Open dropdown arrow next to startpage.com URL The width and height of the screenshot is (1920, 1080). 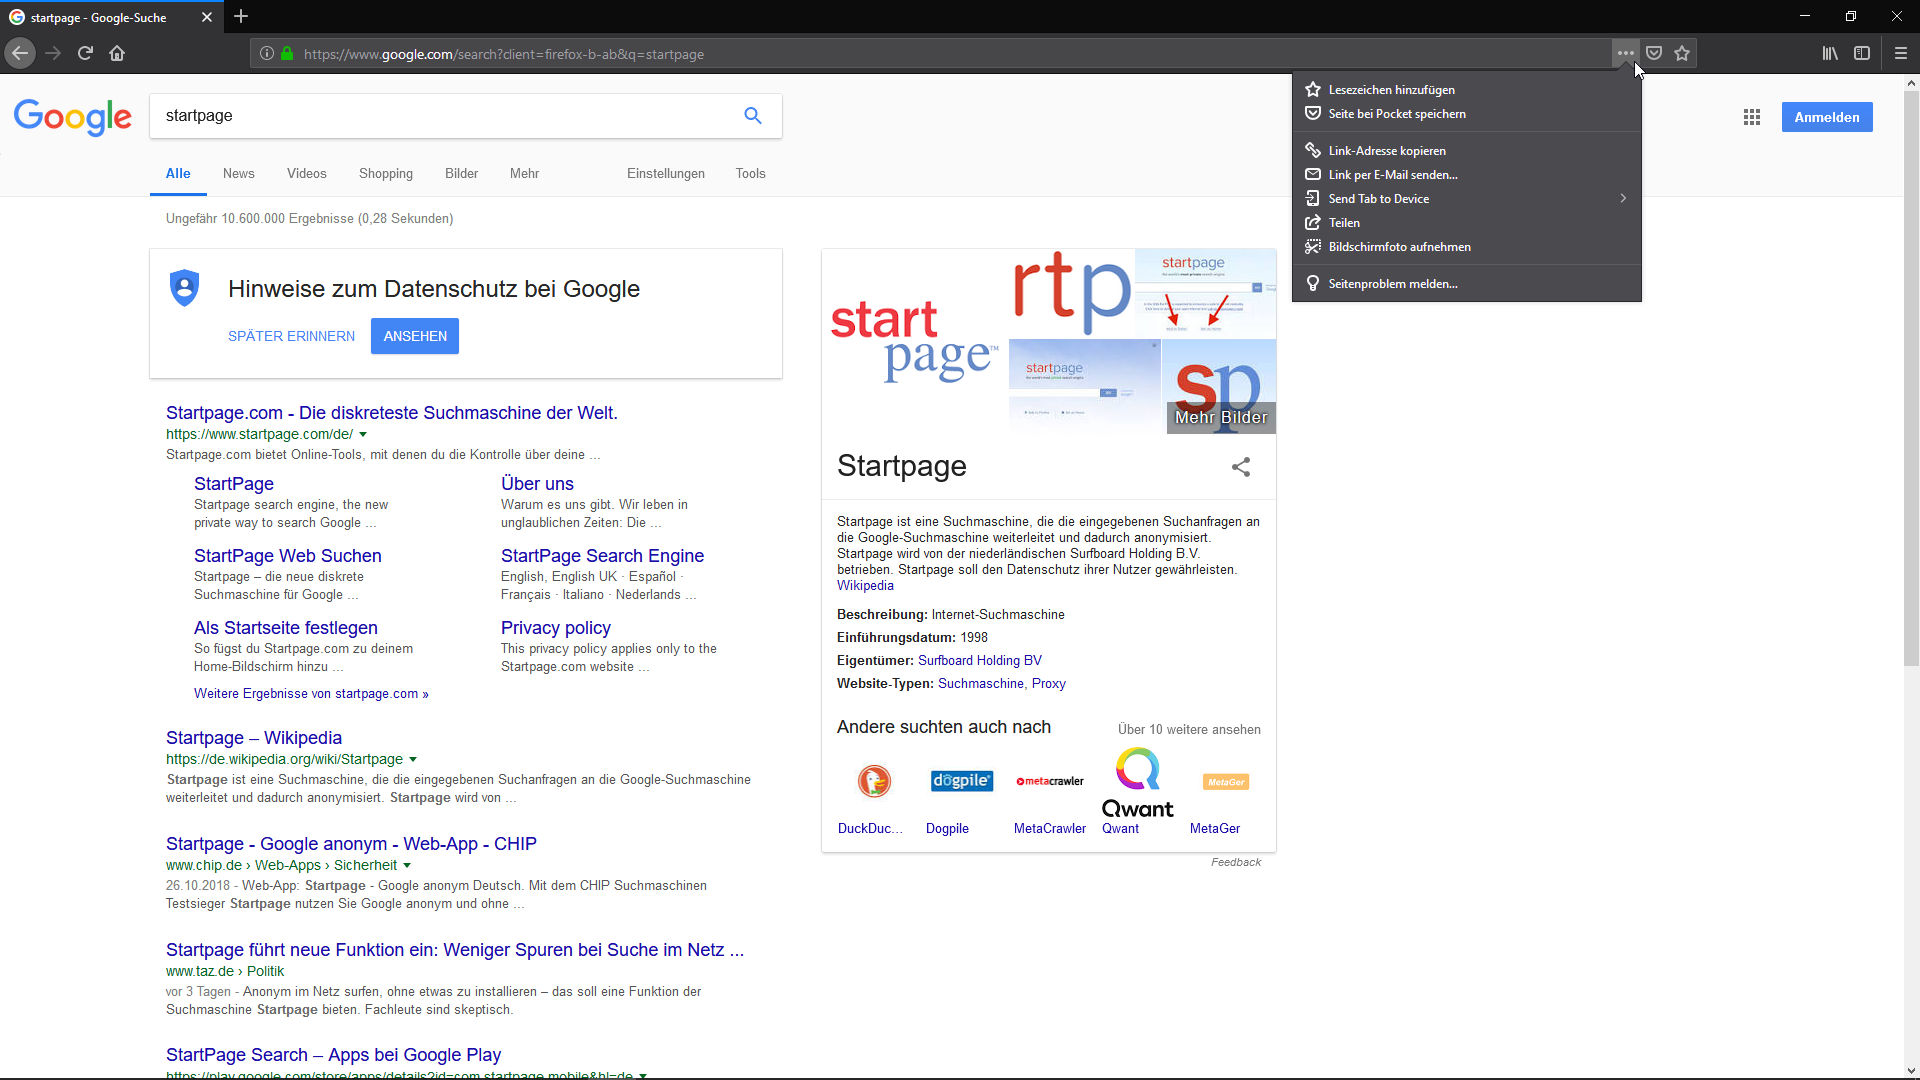click(x=363, y=435)
